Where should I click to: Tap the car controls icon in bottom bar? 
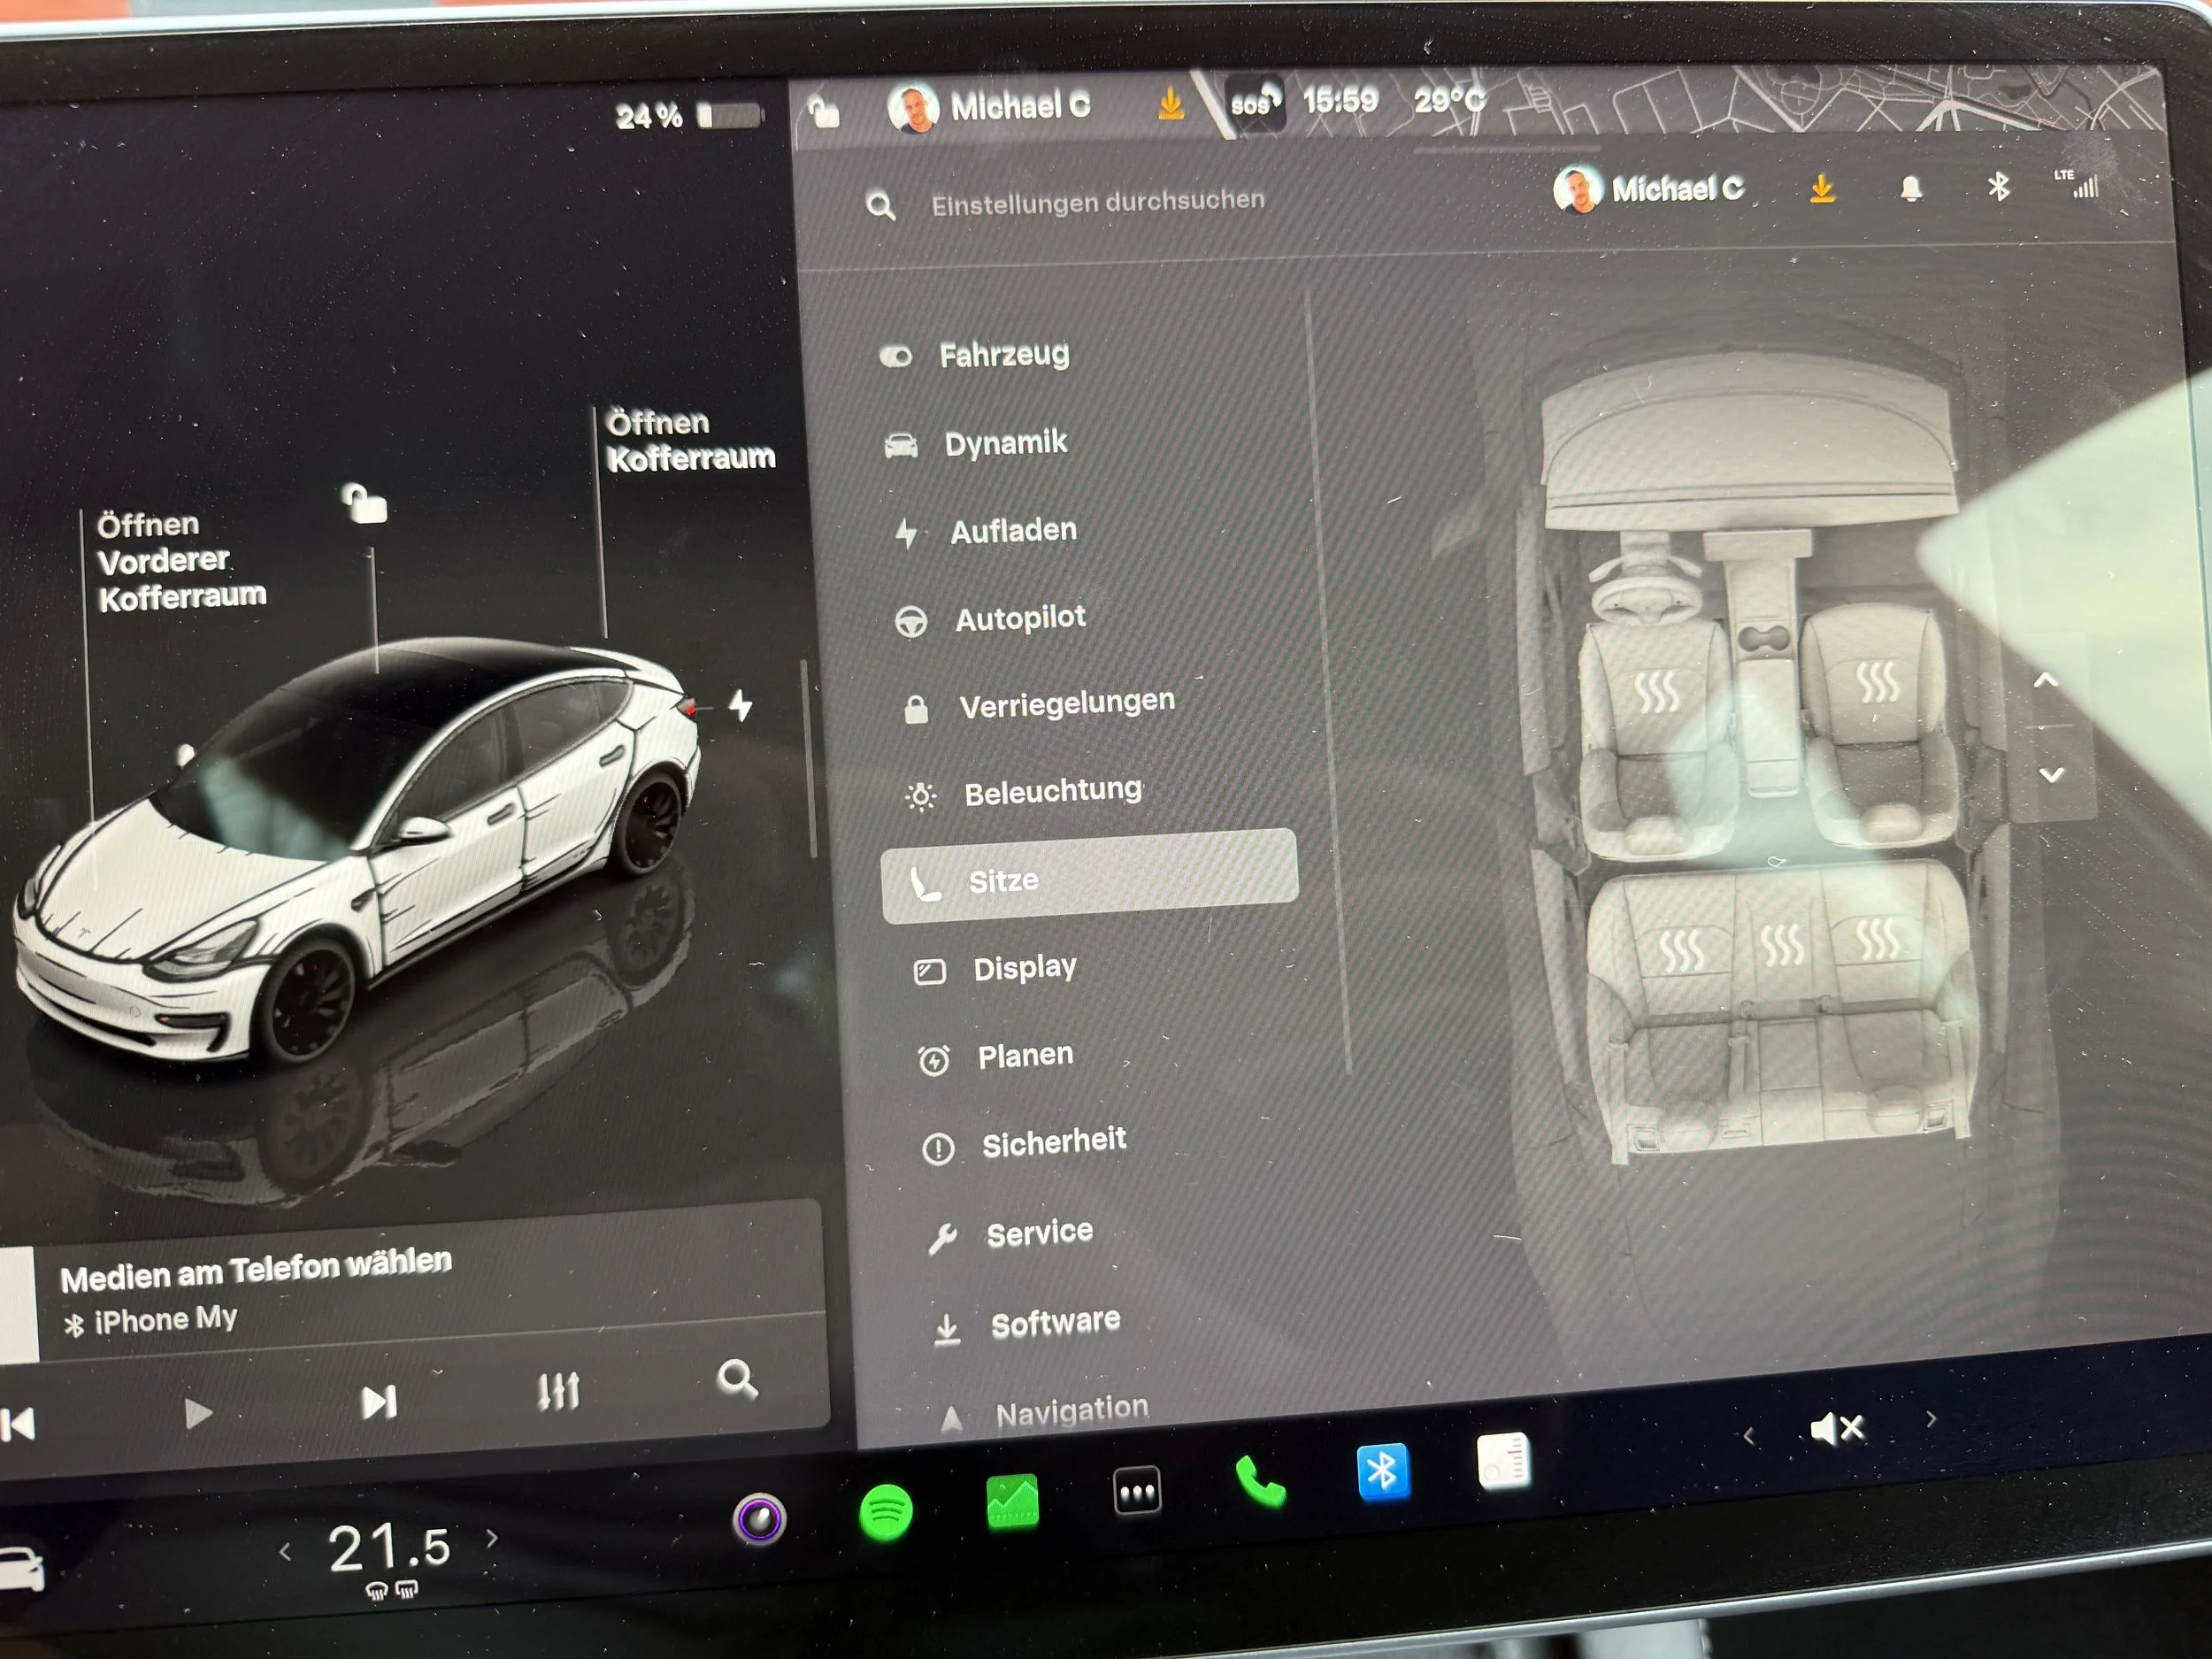click(x=20, y=1568)
